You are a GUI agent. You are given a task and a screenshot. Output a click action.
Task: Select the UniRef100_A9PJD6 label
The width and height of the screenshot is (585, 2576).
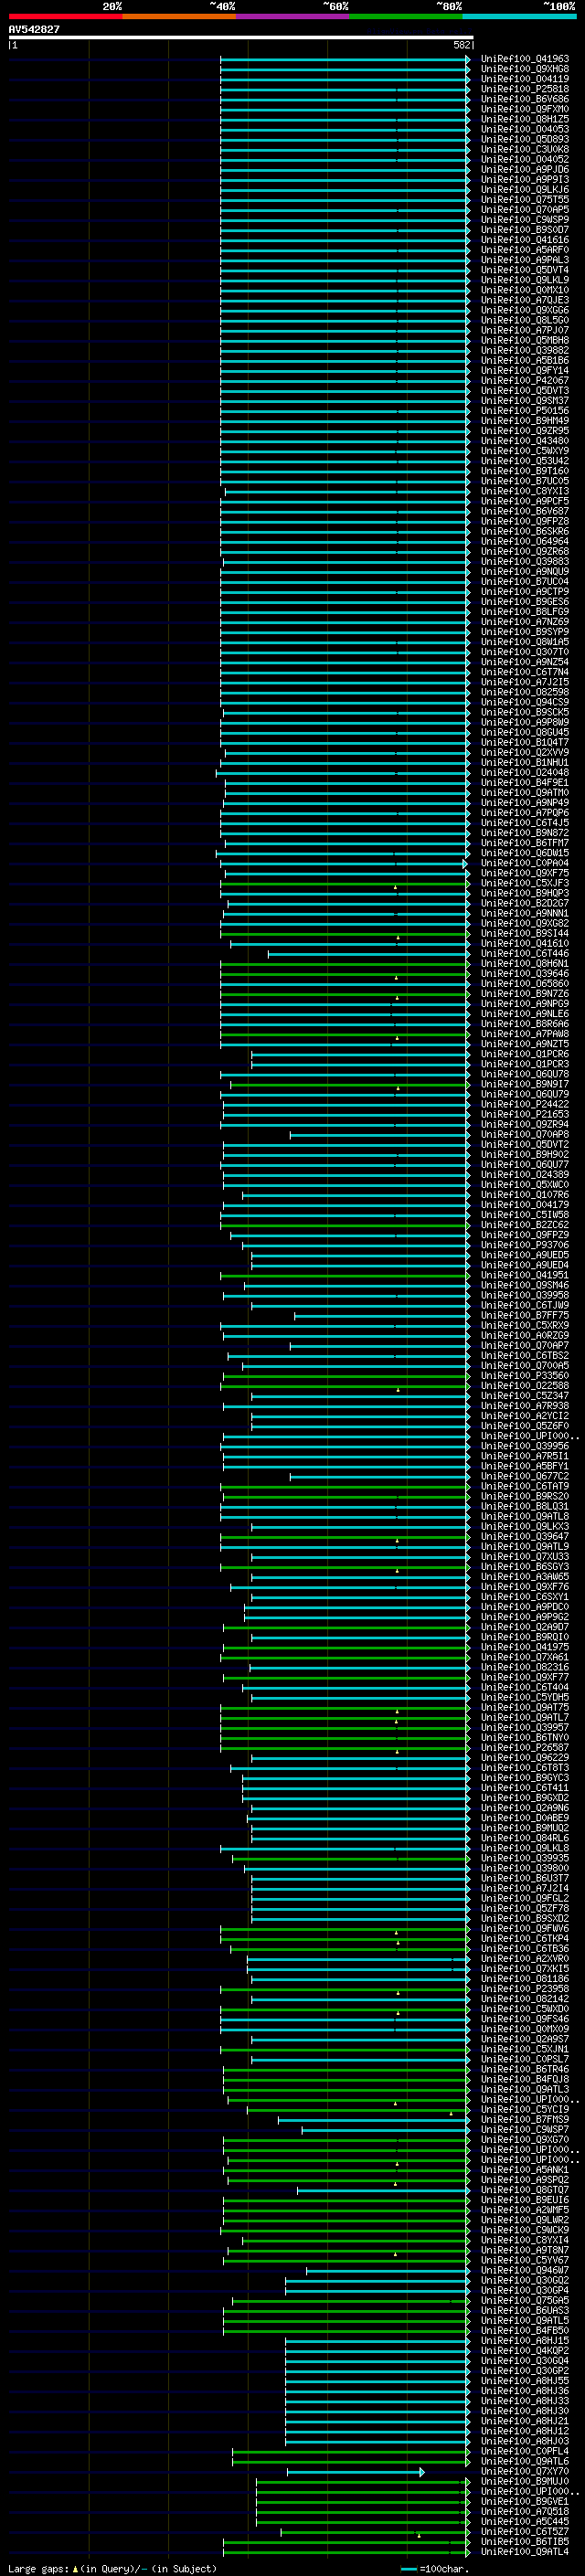pos(525,170)
